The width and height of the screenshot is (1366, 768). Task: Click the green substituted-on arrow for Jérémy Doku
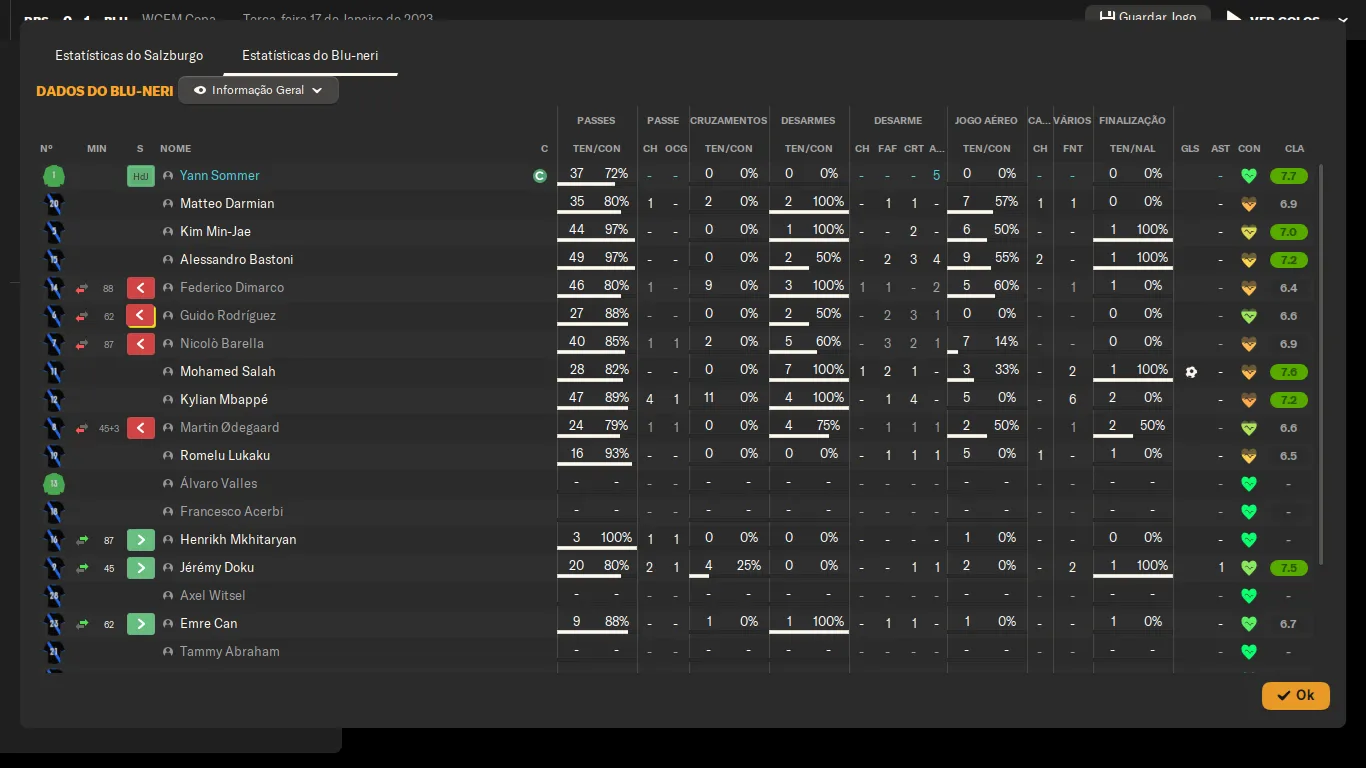click(140, 568)
